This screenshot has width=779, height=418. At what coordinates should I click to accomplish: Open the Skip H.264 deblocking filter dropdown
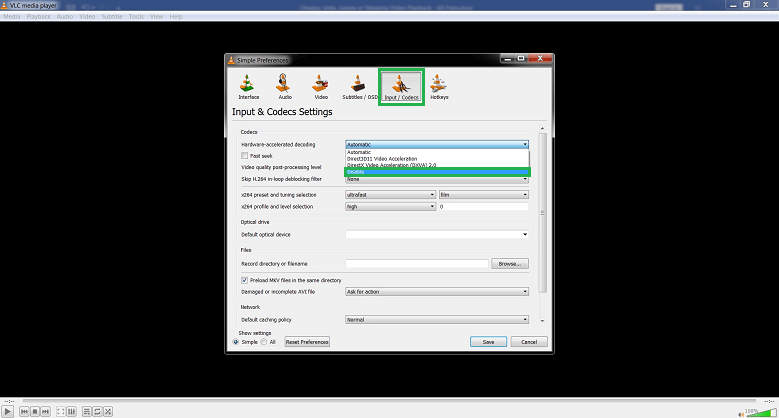[x=437, y=179]
